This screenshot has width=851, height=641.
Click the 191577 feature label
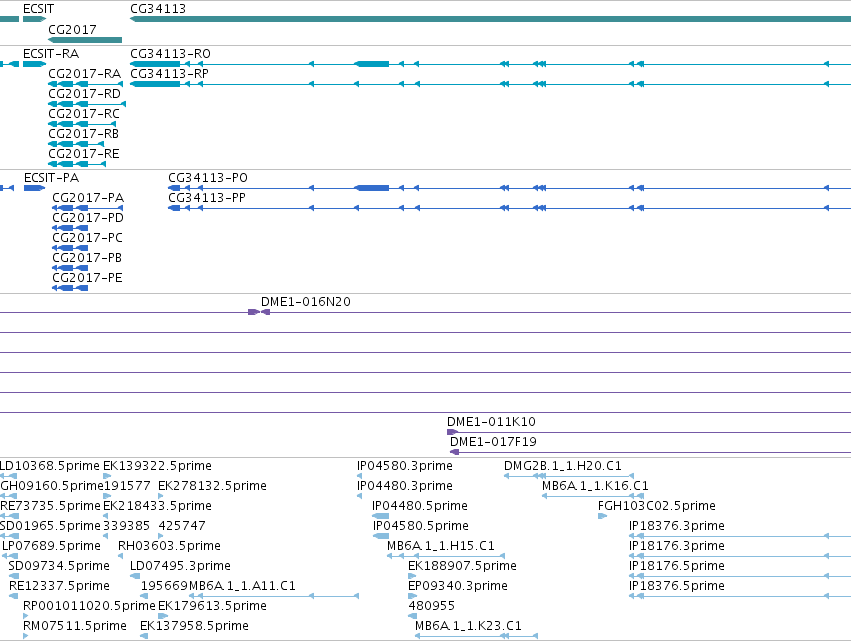coord(127,486)
